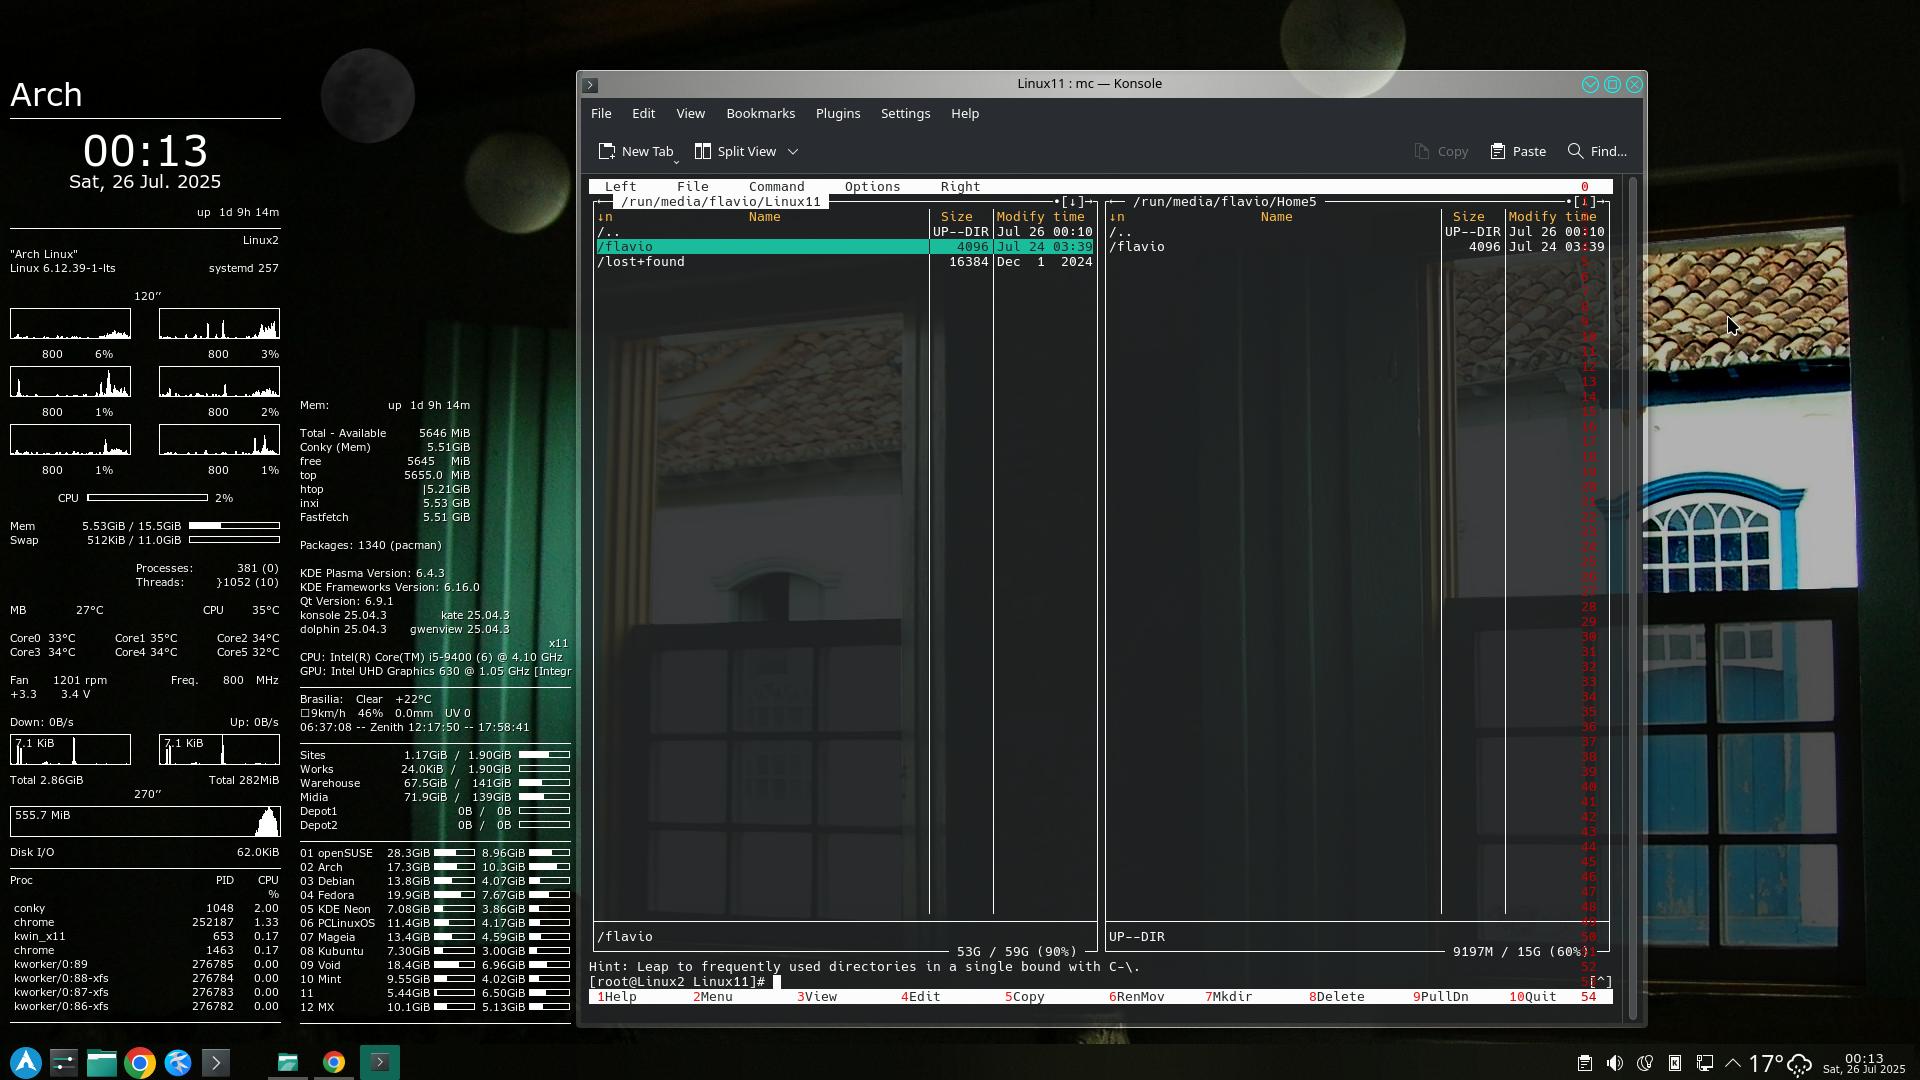Image resolution: width=1920 pixels, height=1080 pixels.
Task: Open the Arch application launcher
Action: 26,1062
